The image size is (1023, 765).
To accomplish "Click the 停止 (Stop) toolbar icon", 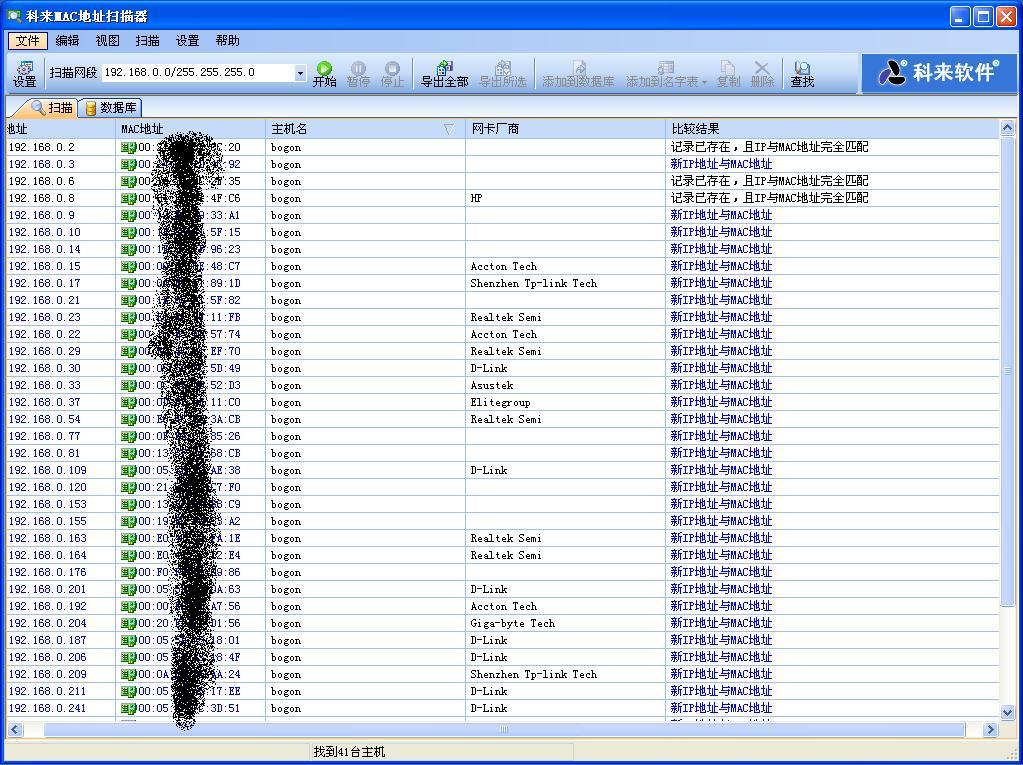I will pos(392,73).
